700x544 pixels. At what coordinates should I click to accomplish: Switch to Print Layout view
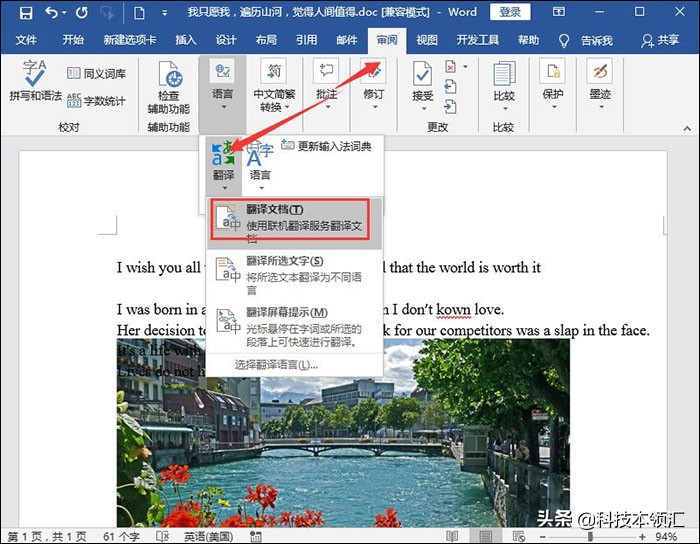click(485, 536)
